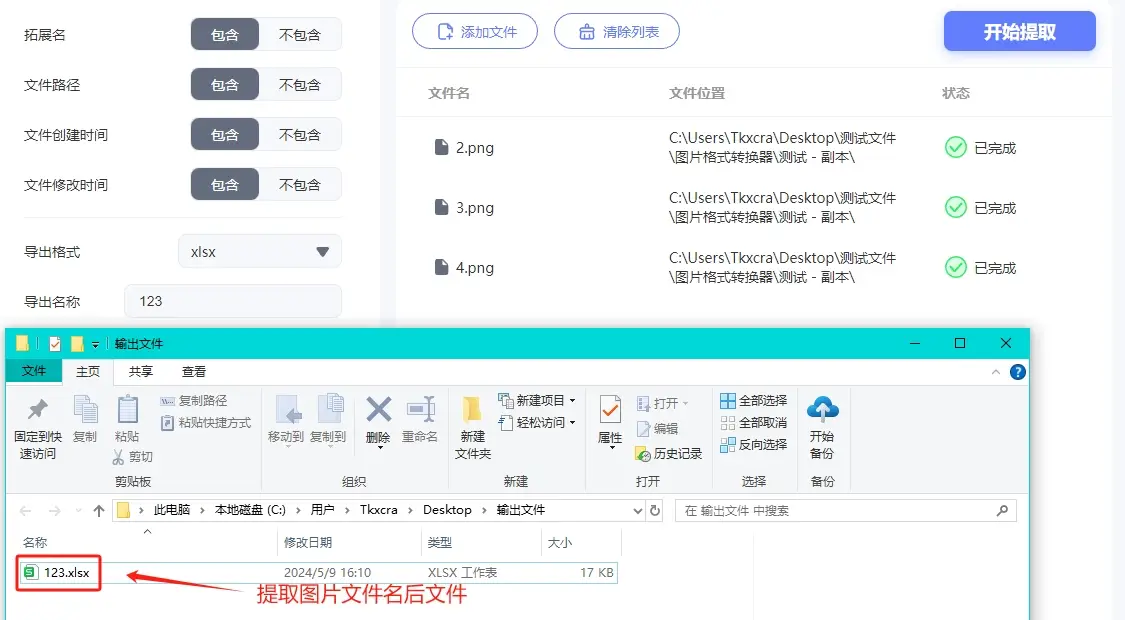
Task: Click the 开始提取 (Start Extract) button
Action: 1019,31
